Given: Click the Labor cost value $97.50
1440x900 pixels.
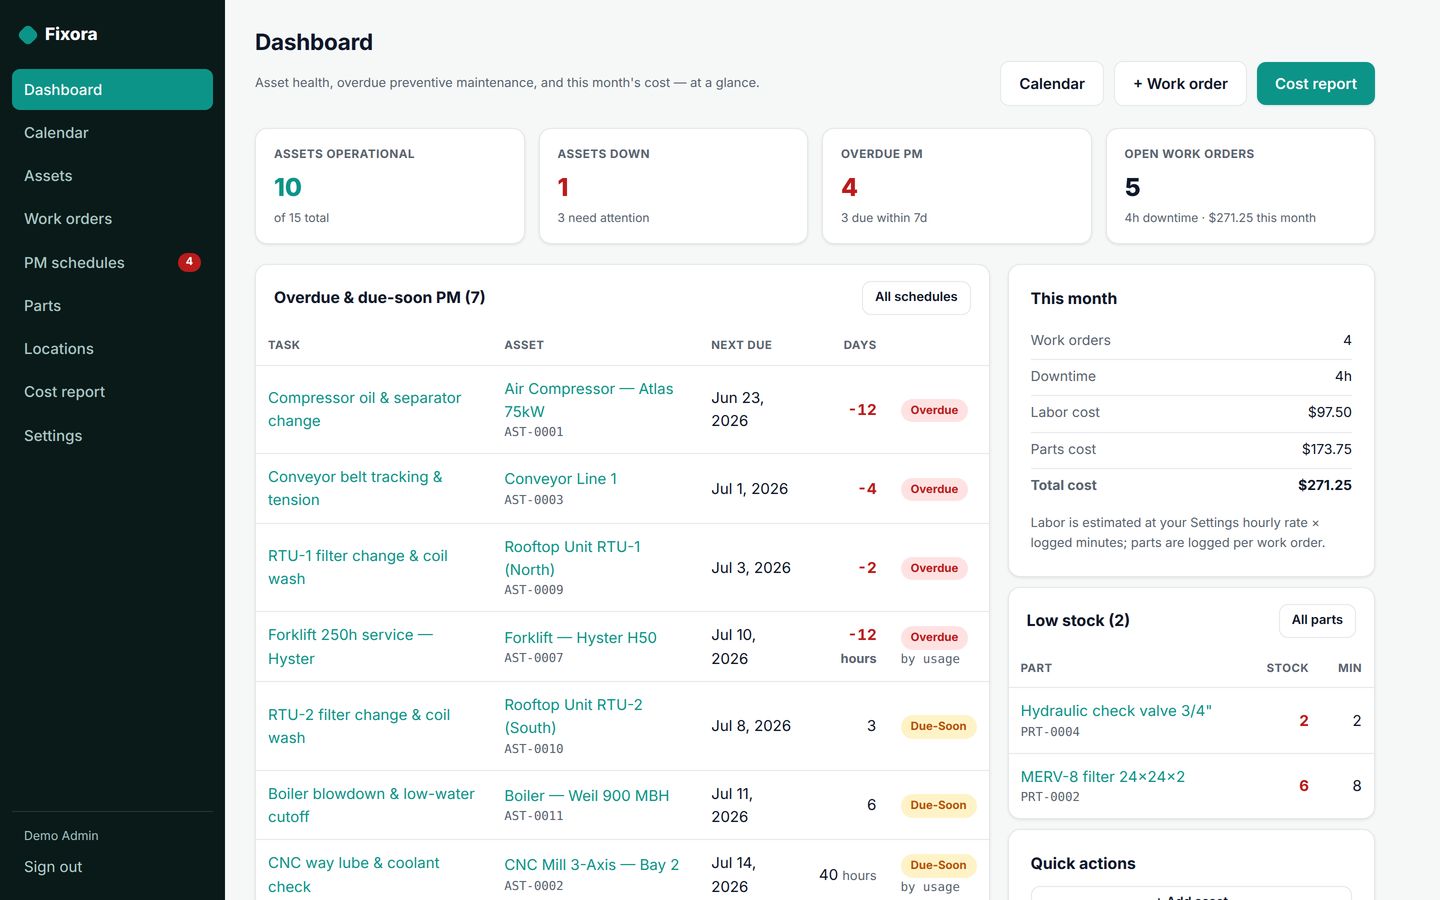Looking at the screenshot, I should click(1329, 412).
